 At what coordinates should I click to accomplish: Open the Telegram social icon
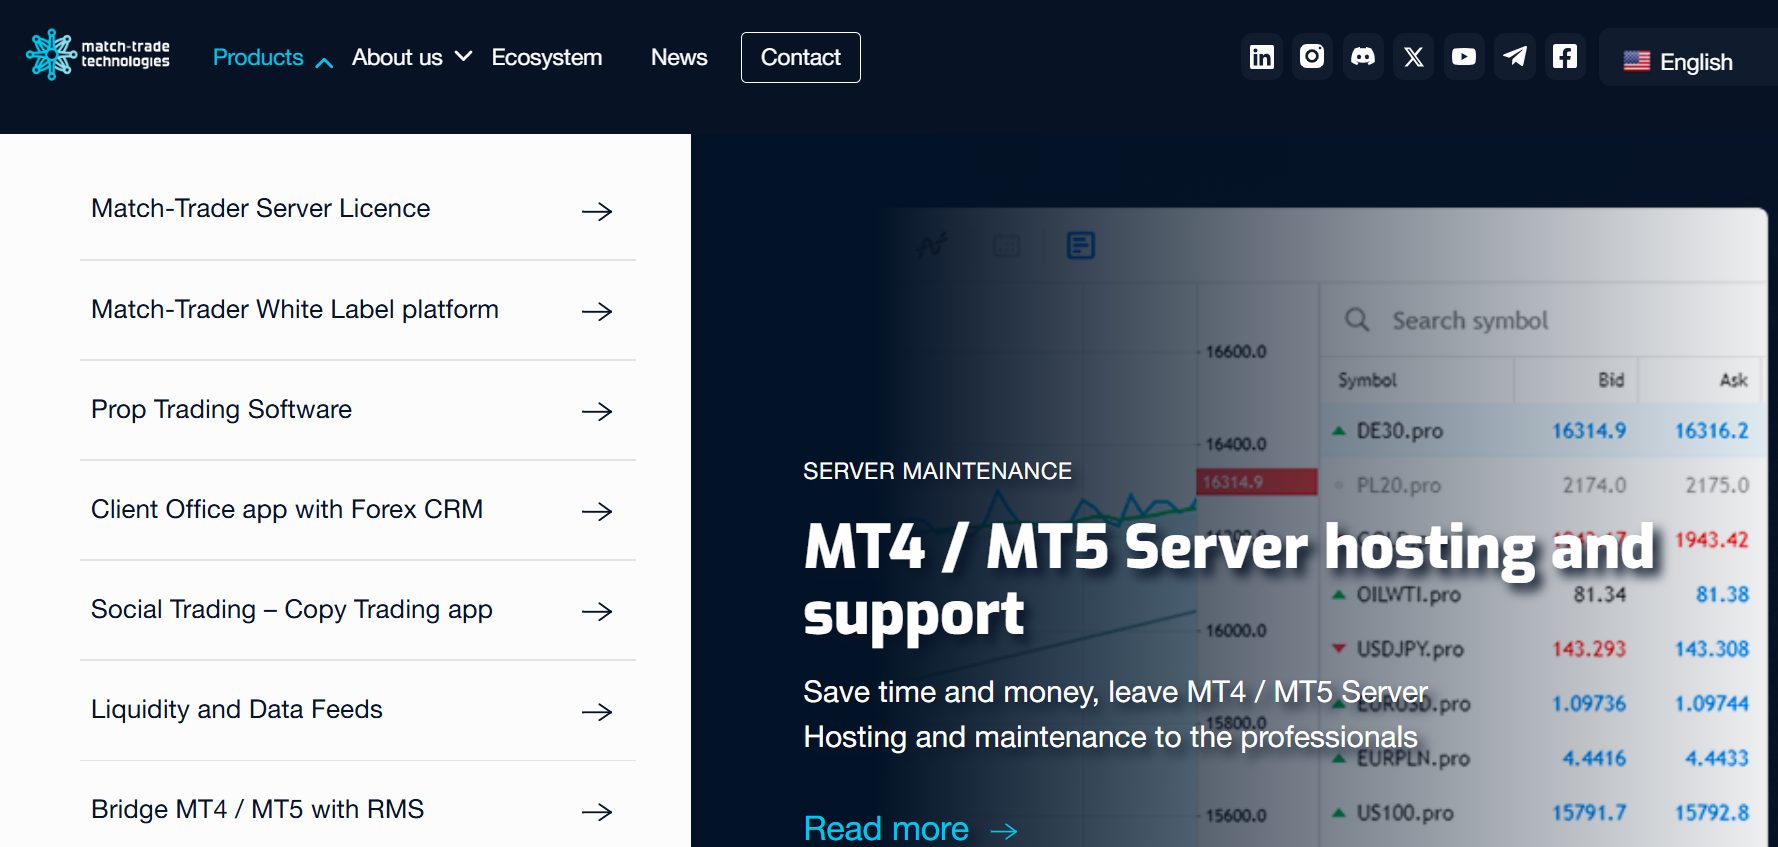[1515, 57]
